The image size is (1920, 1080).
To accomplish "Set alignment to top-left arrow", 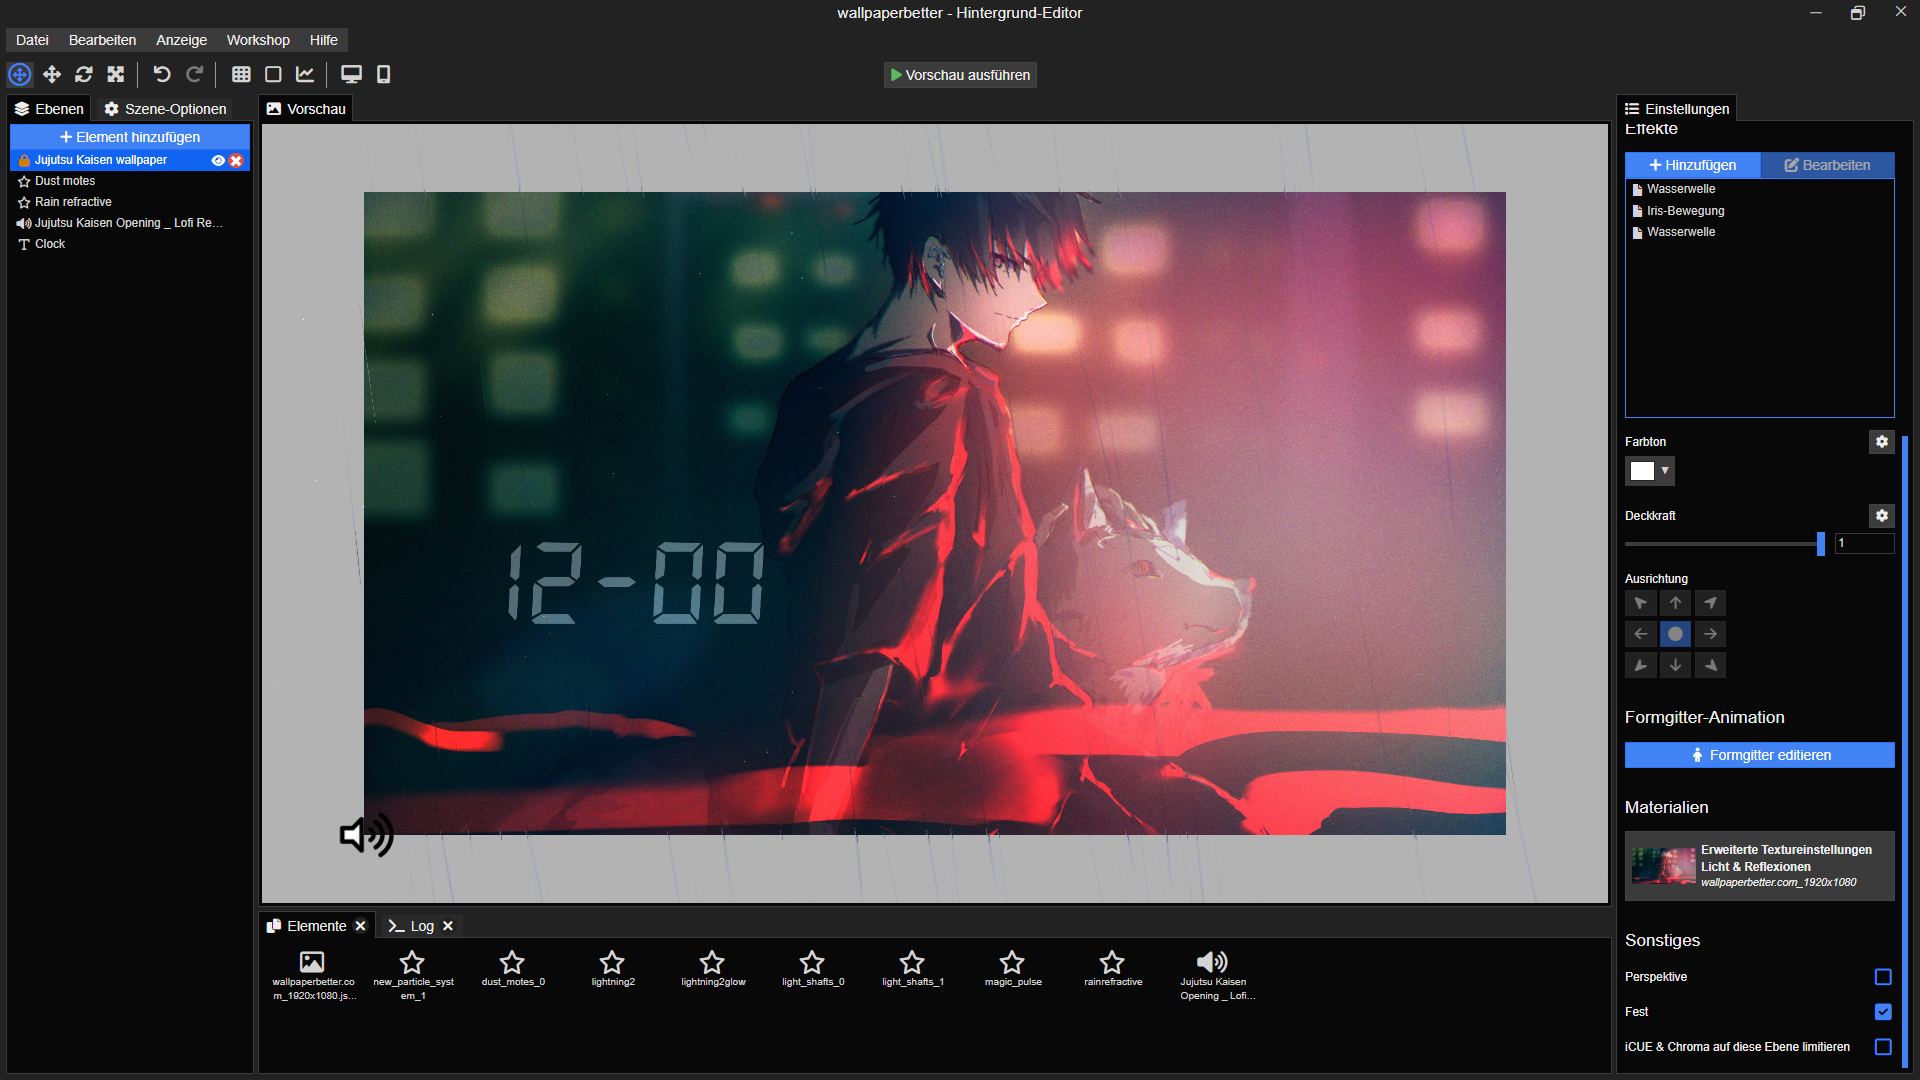I will click(1641, 603).
